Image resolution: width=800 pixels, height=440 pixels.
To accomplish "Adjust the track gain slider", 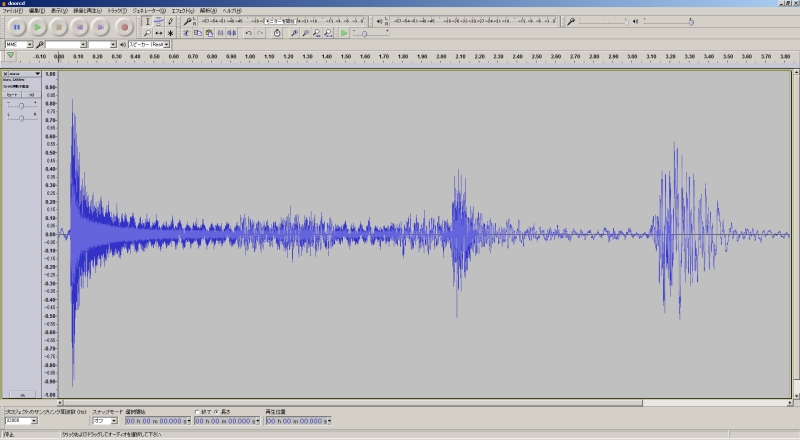I will tap(21, 105).
